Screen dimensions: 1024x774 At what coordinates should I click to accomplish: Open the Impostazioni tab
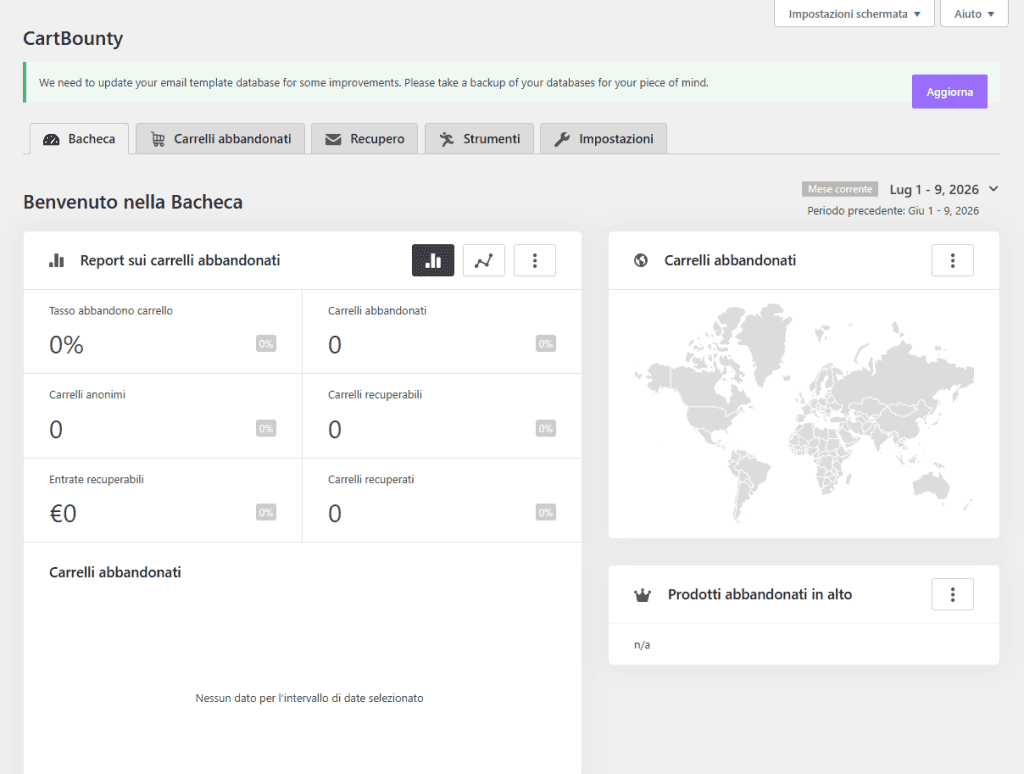pyautogui.click(x=603, y=138)
